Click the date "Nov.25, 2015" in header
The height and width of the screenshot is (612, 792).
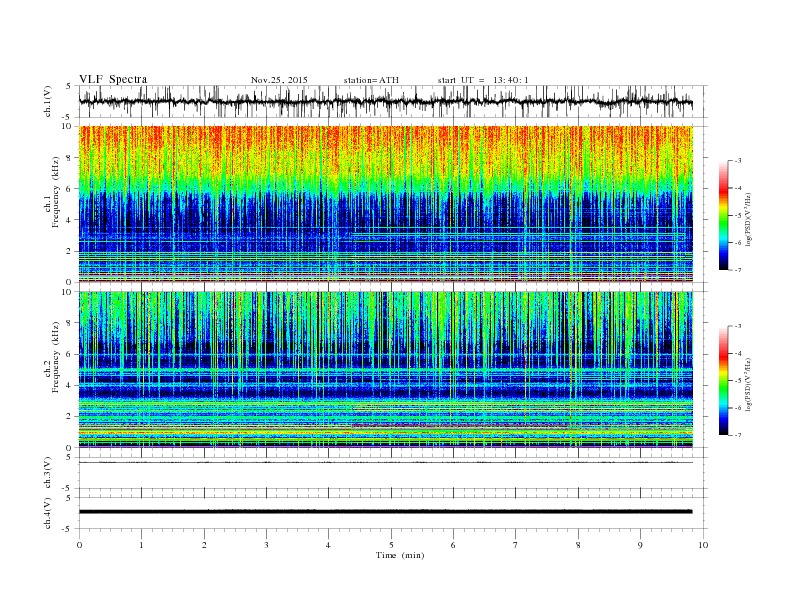tap(279, 80)
